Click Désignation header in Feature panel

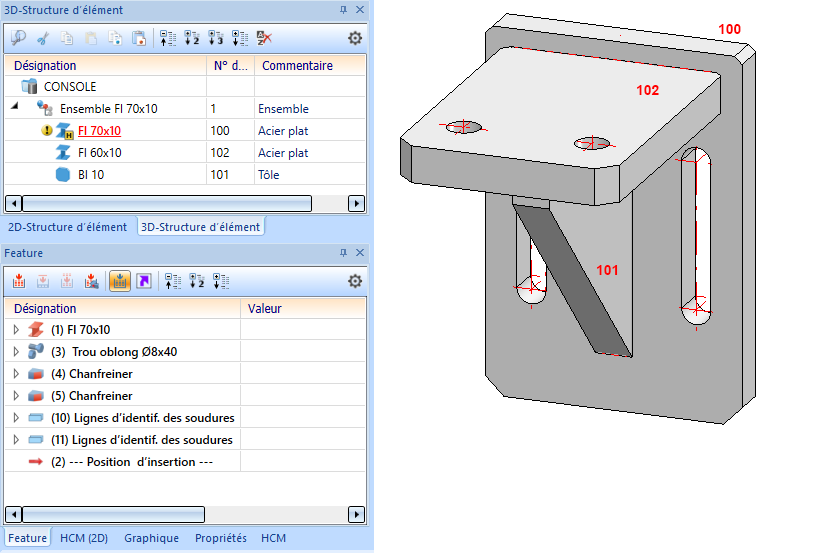pyautogui.click(x=123, y=308)
